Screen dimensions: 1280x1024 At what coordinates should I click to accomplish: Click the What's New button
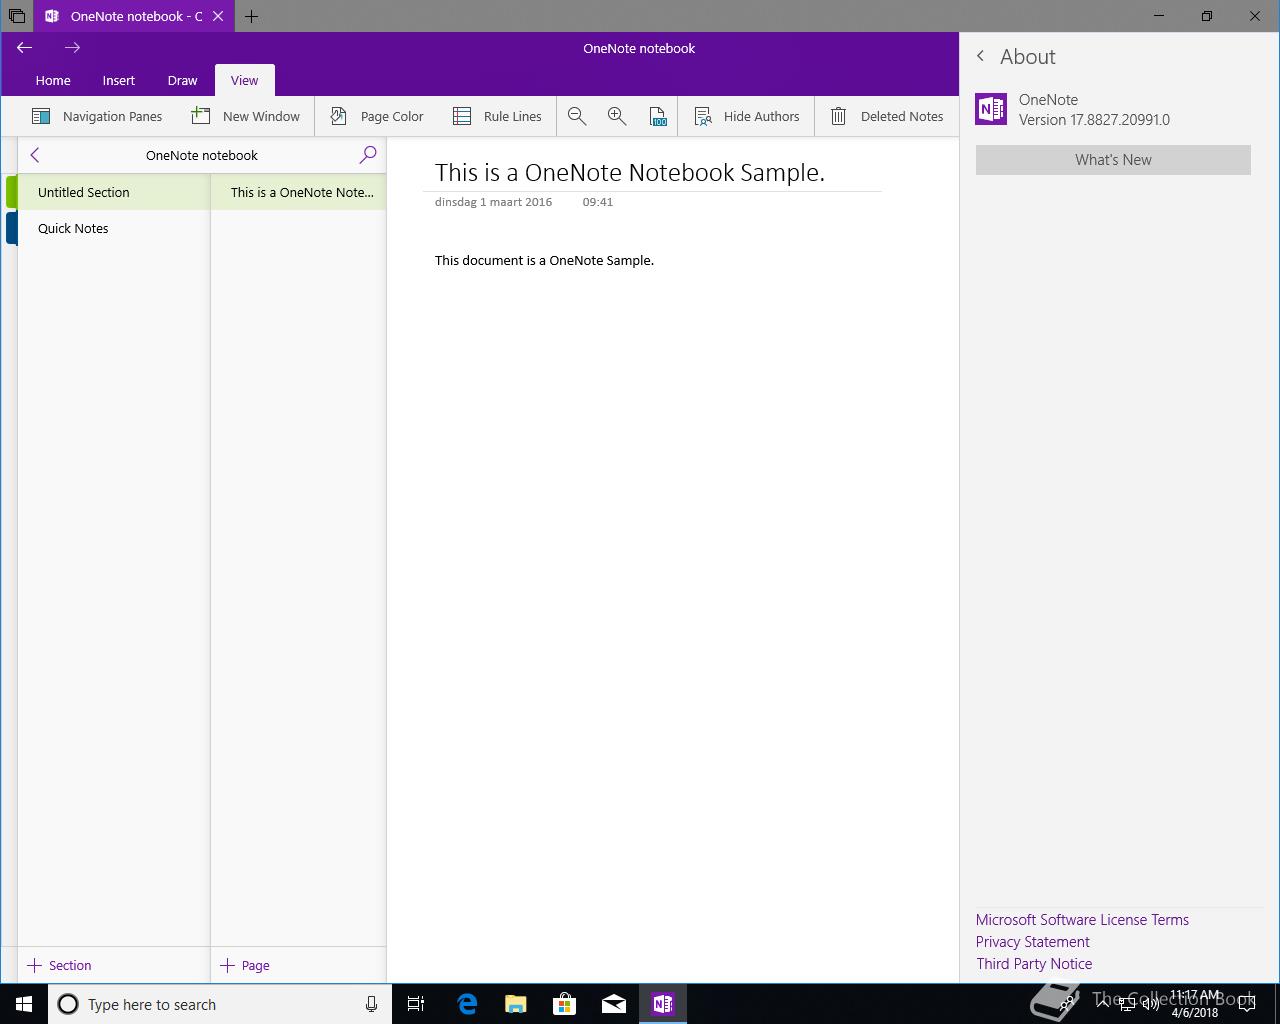tap(1113, 160)
